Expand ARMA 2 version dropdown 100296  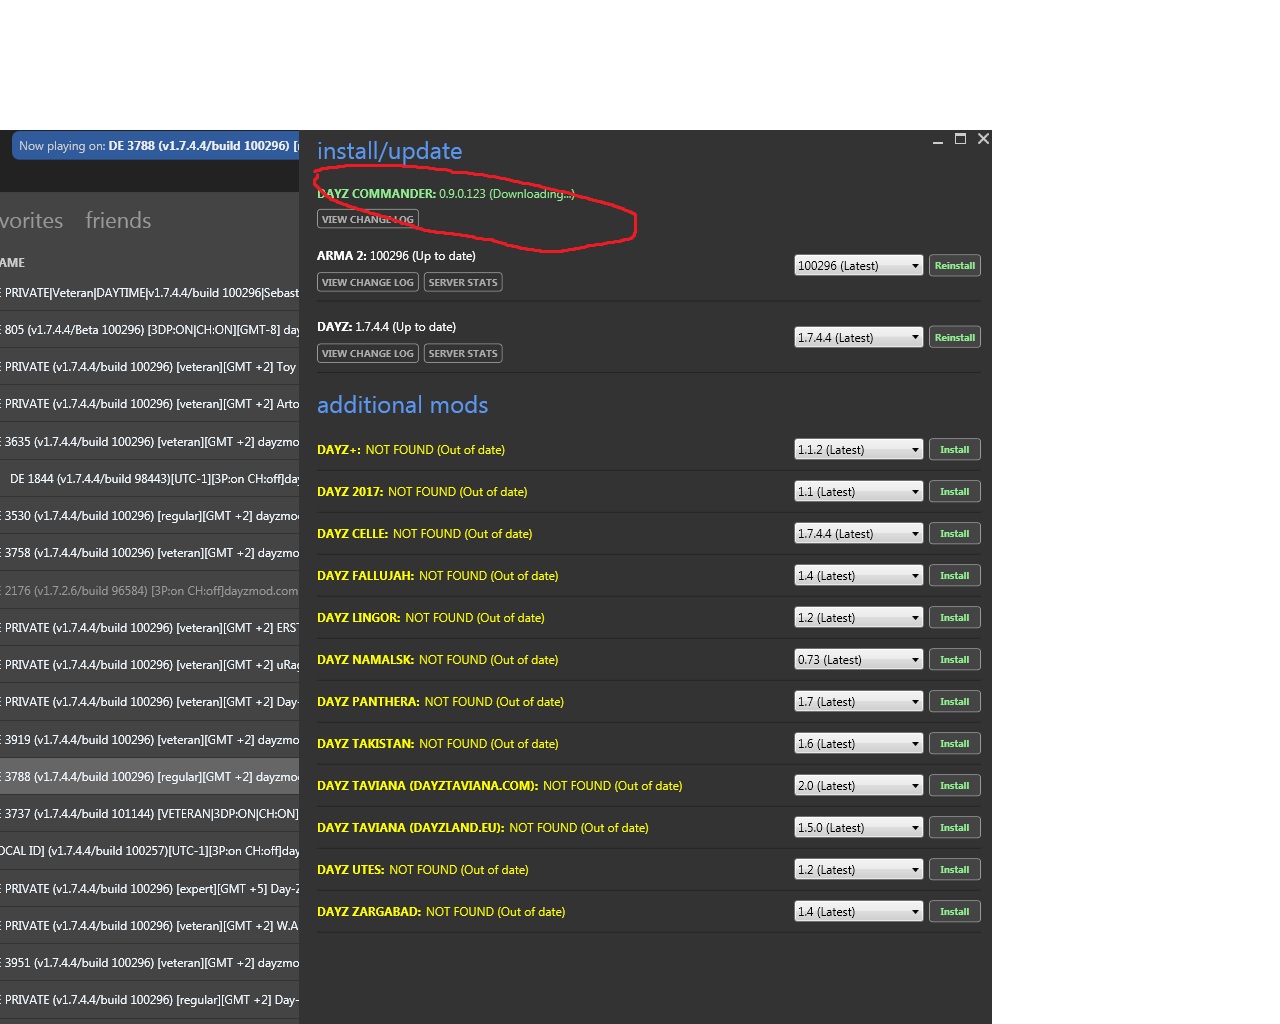click(x=859, y=265)
